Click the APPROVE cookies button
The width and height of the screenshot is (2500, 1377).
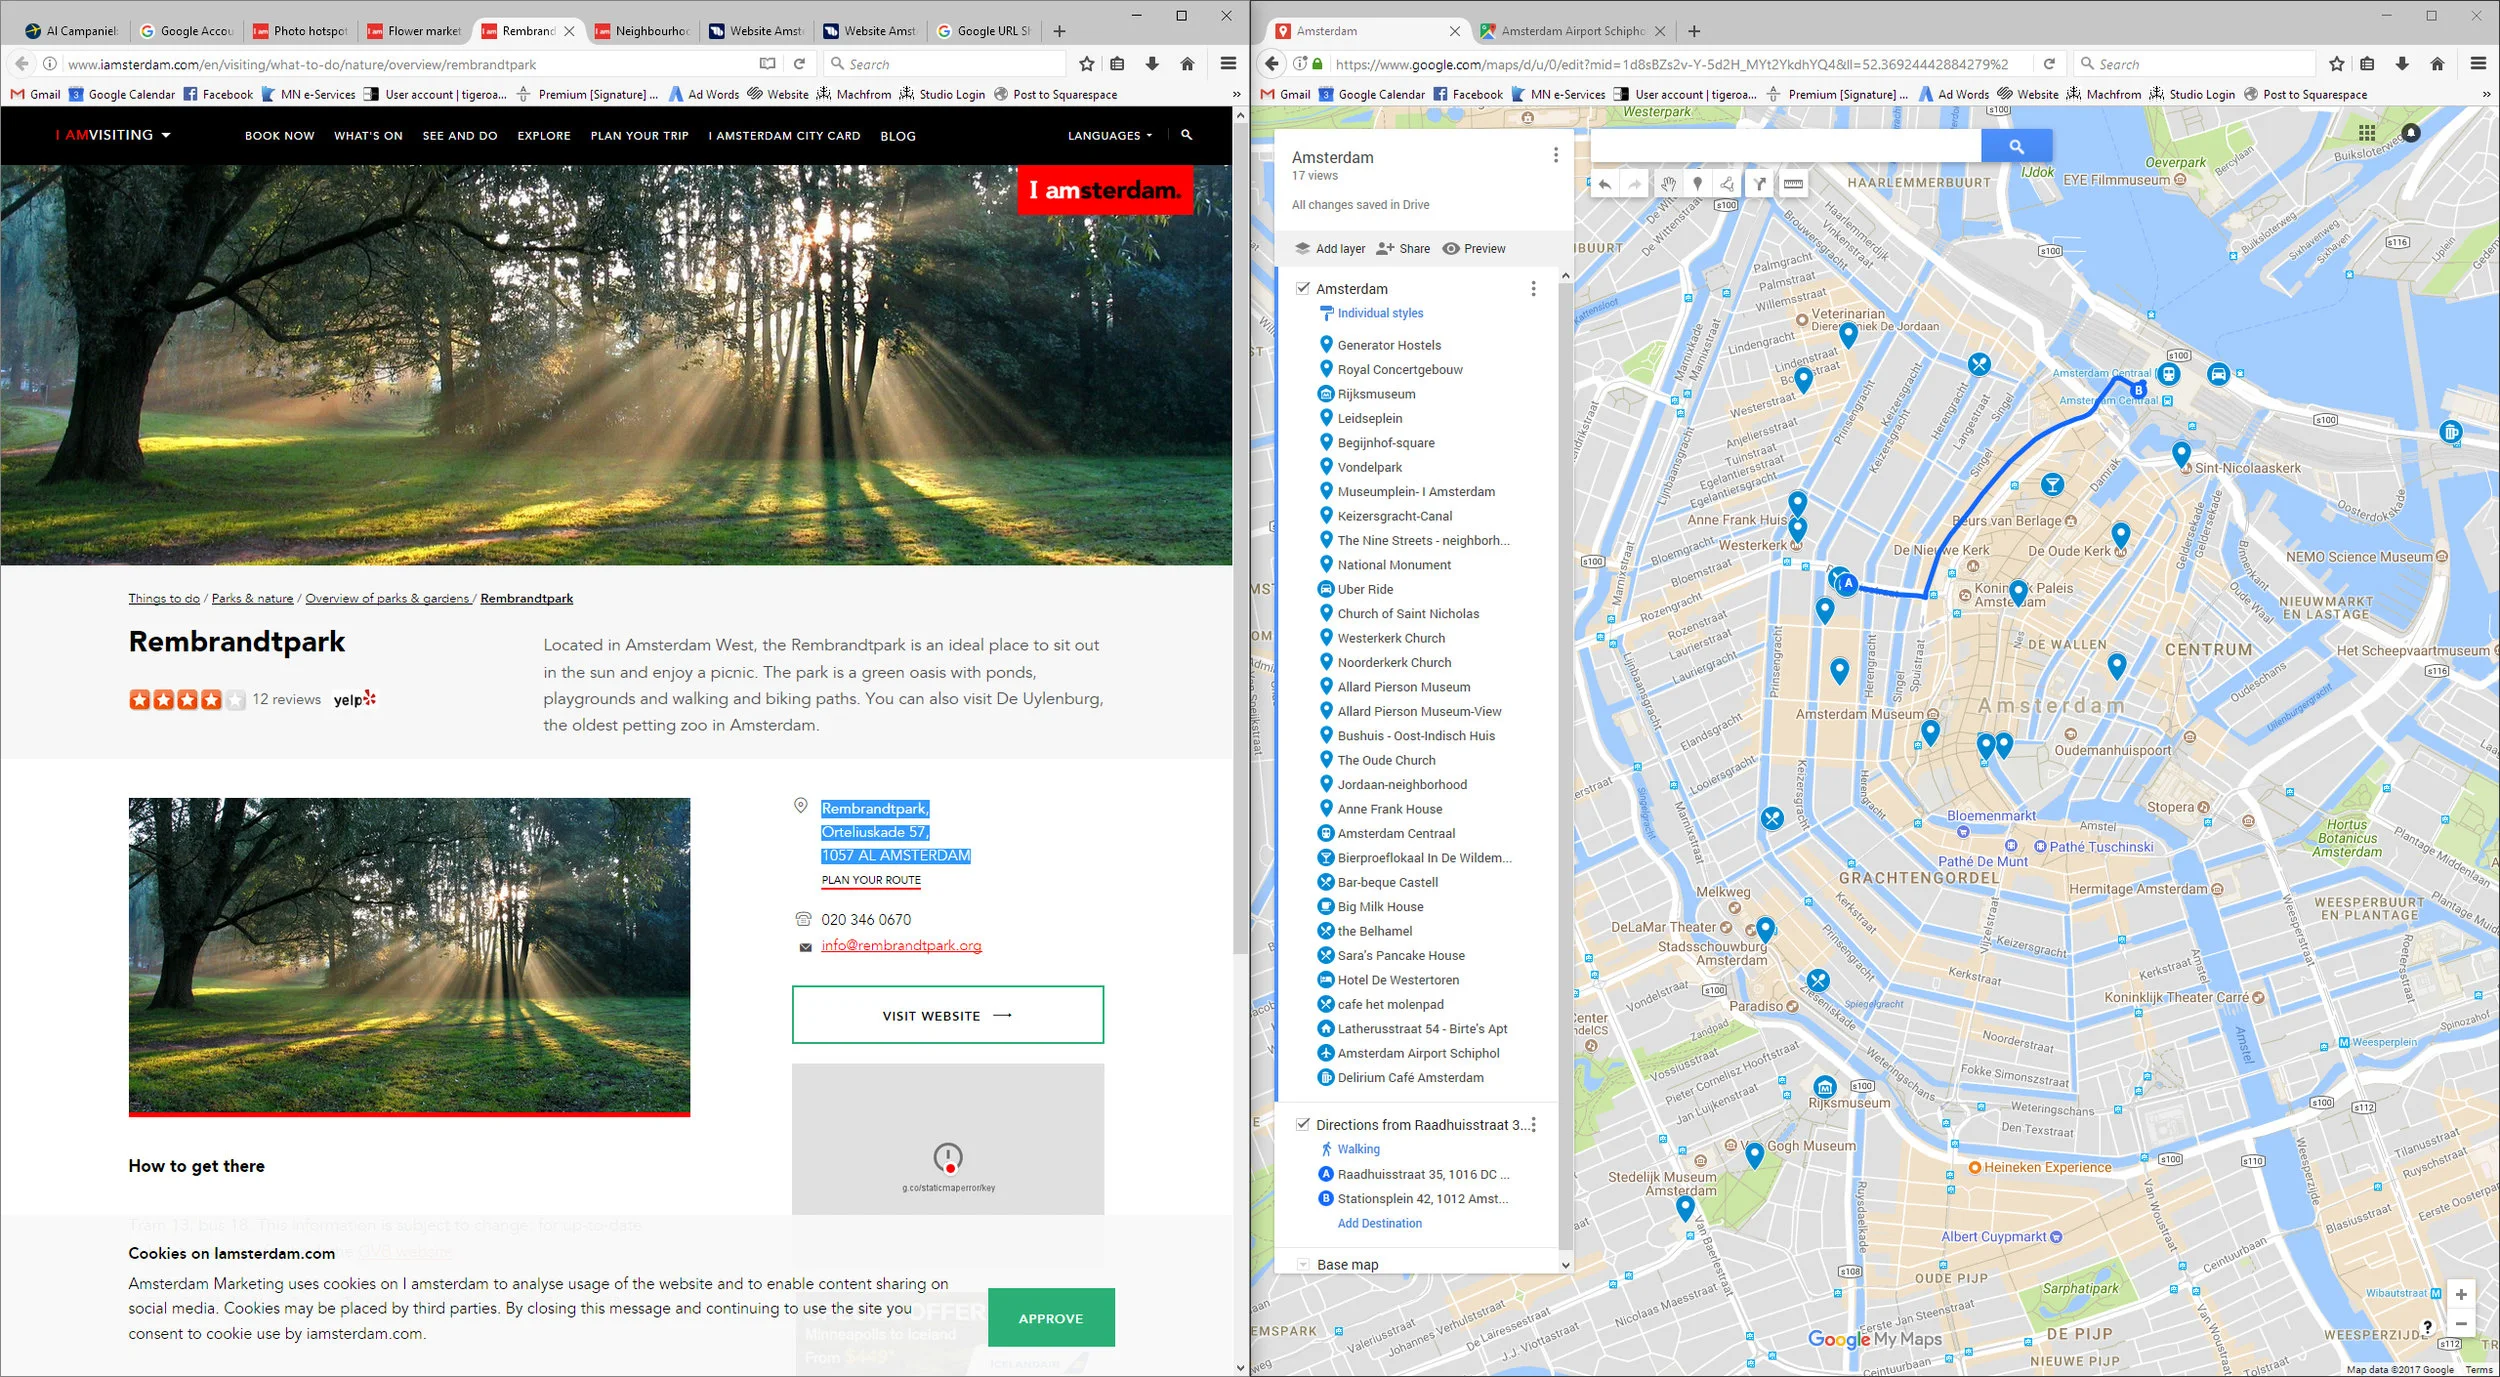(1051, 1318)
